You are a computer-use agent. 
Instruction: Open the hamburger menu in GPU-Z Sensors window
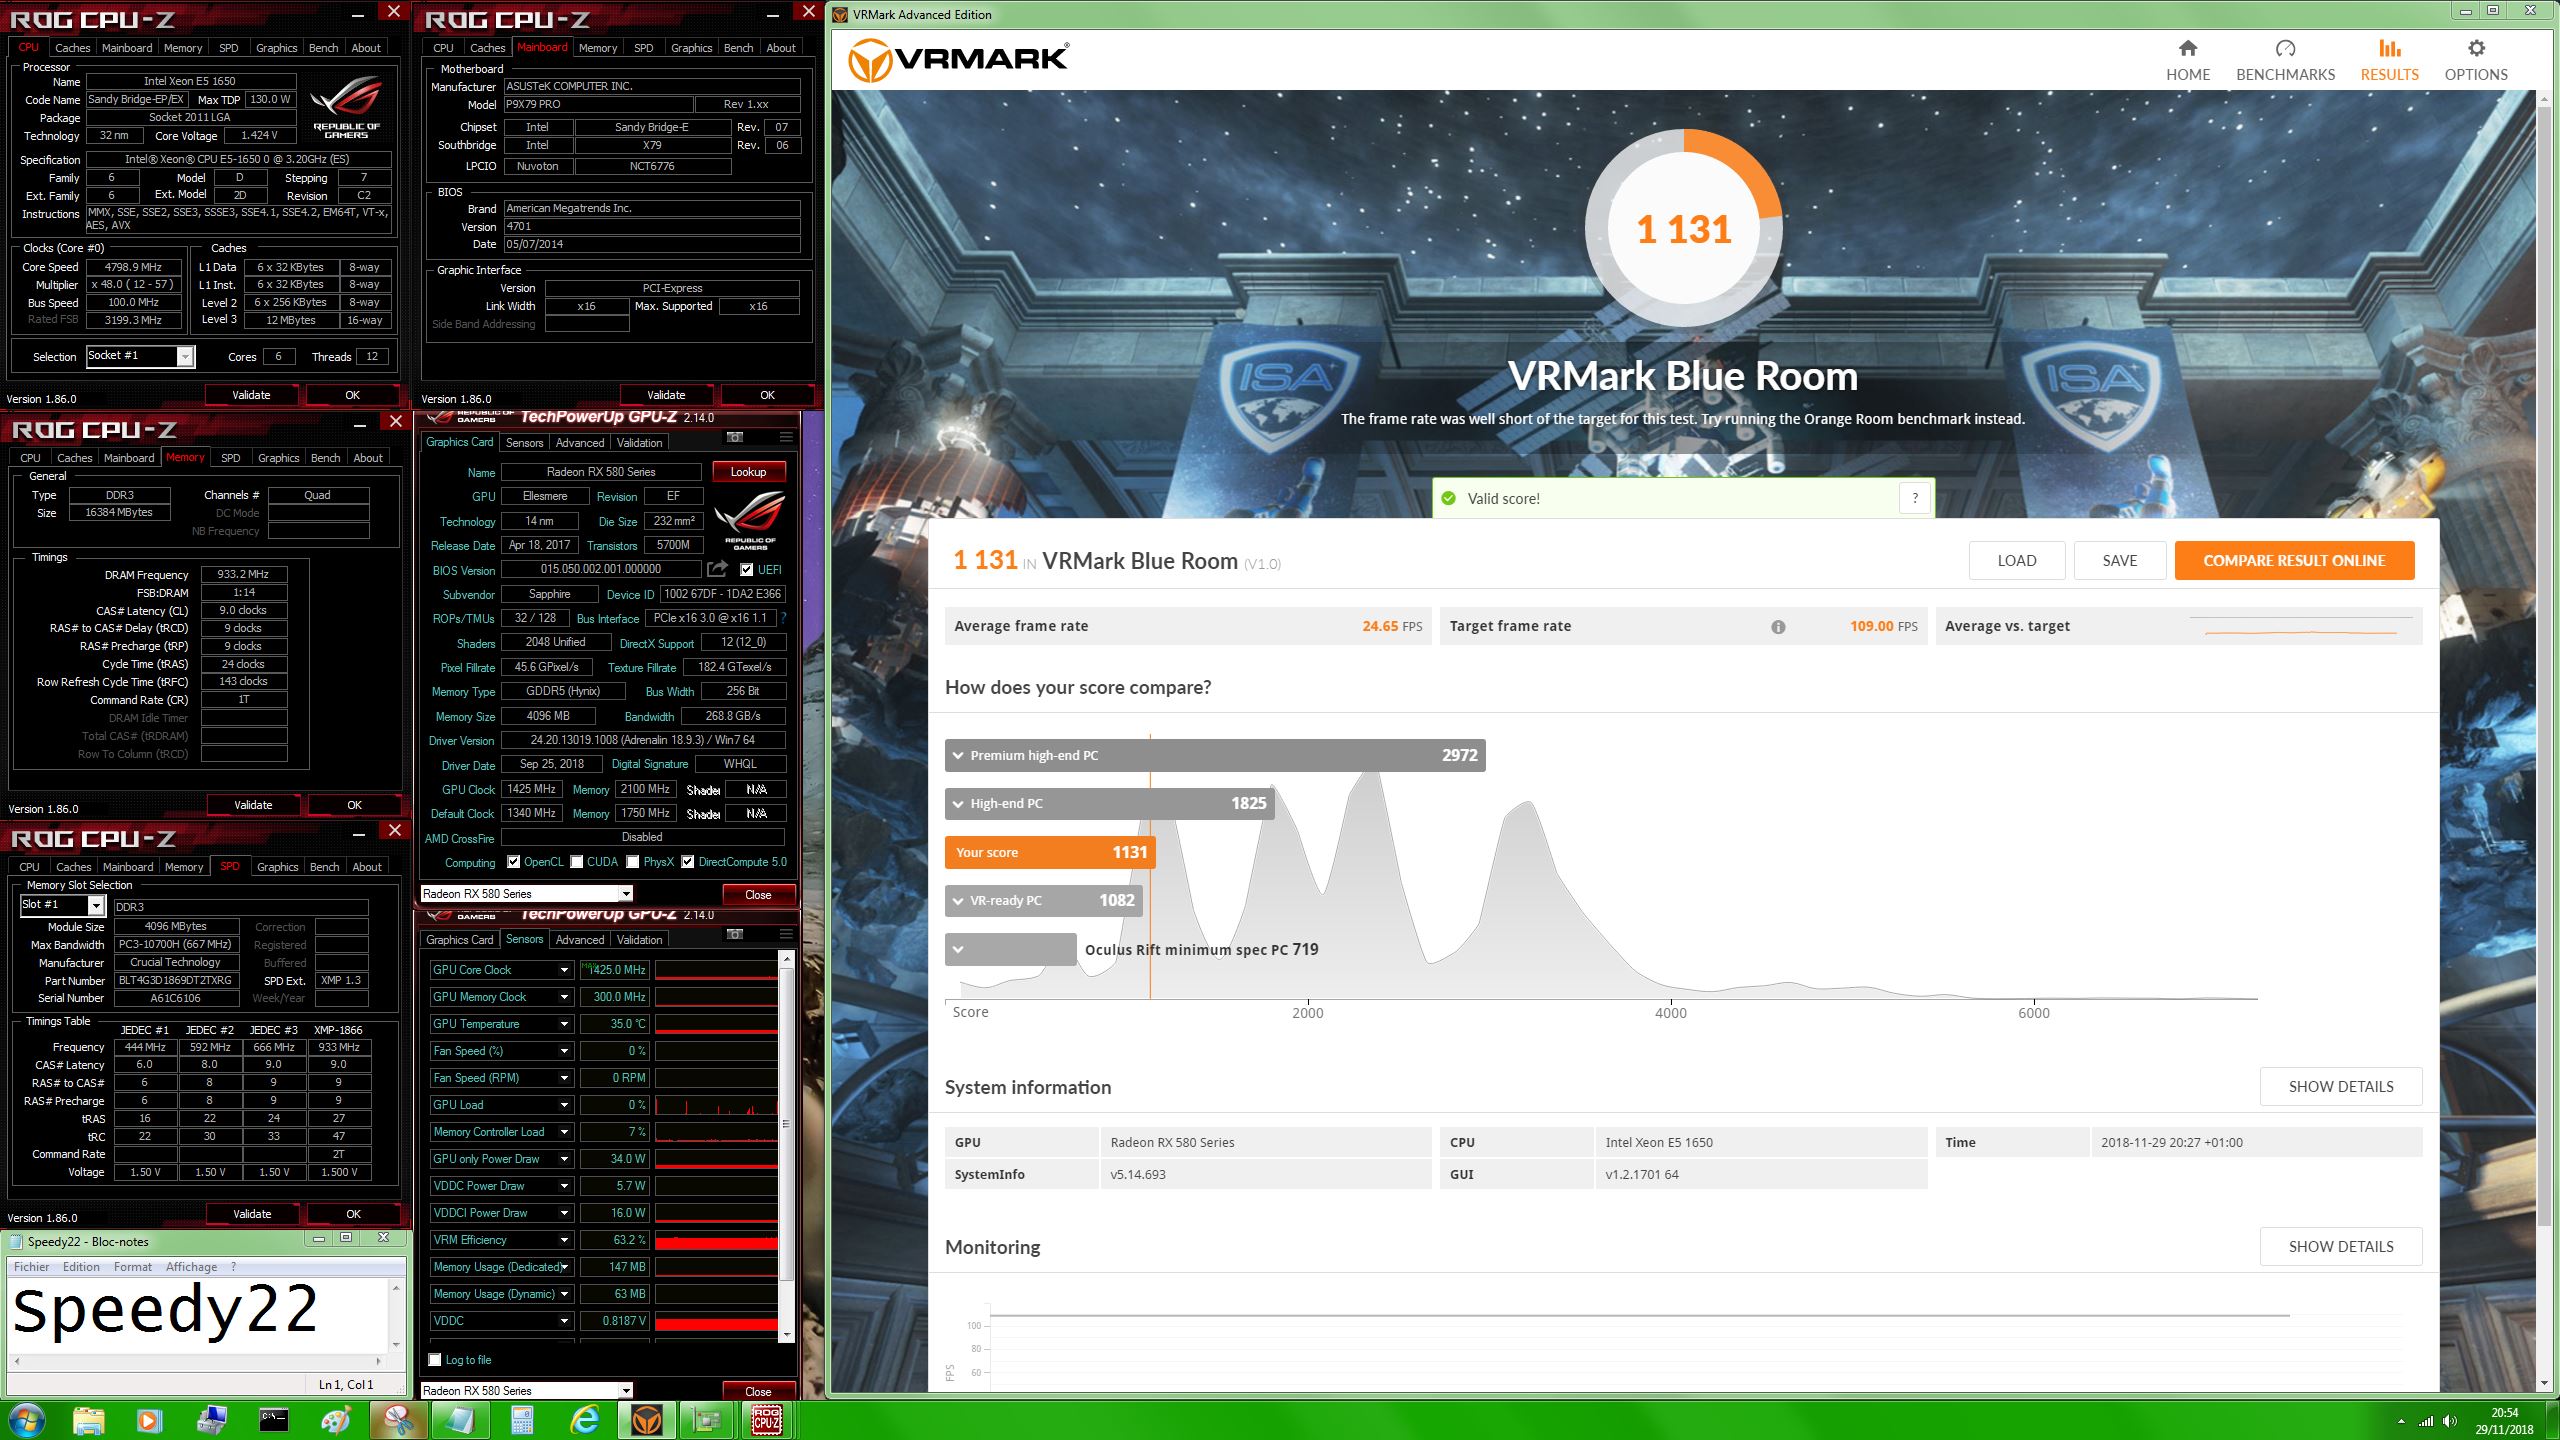click(x=786, y=934)
